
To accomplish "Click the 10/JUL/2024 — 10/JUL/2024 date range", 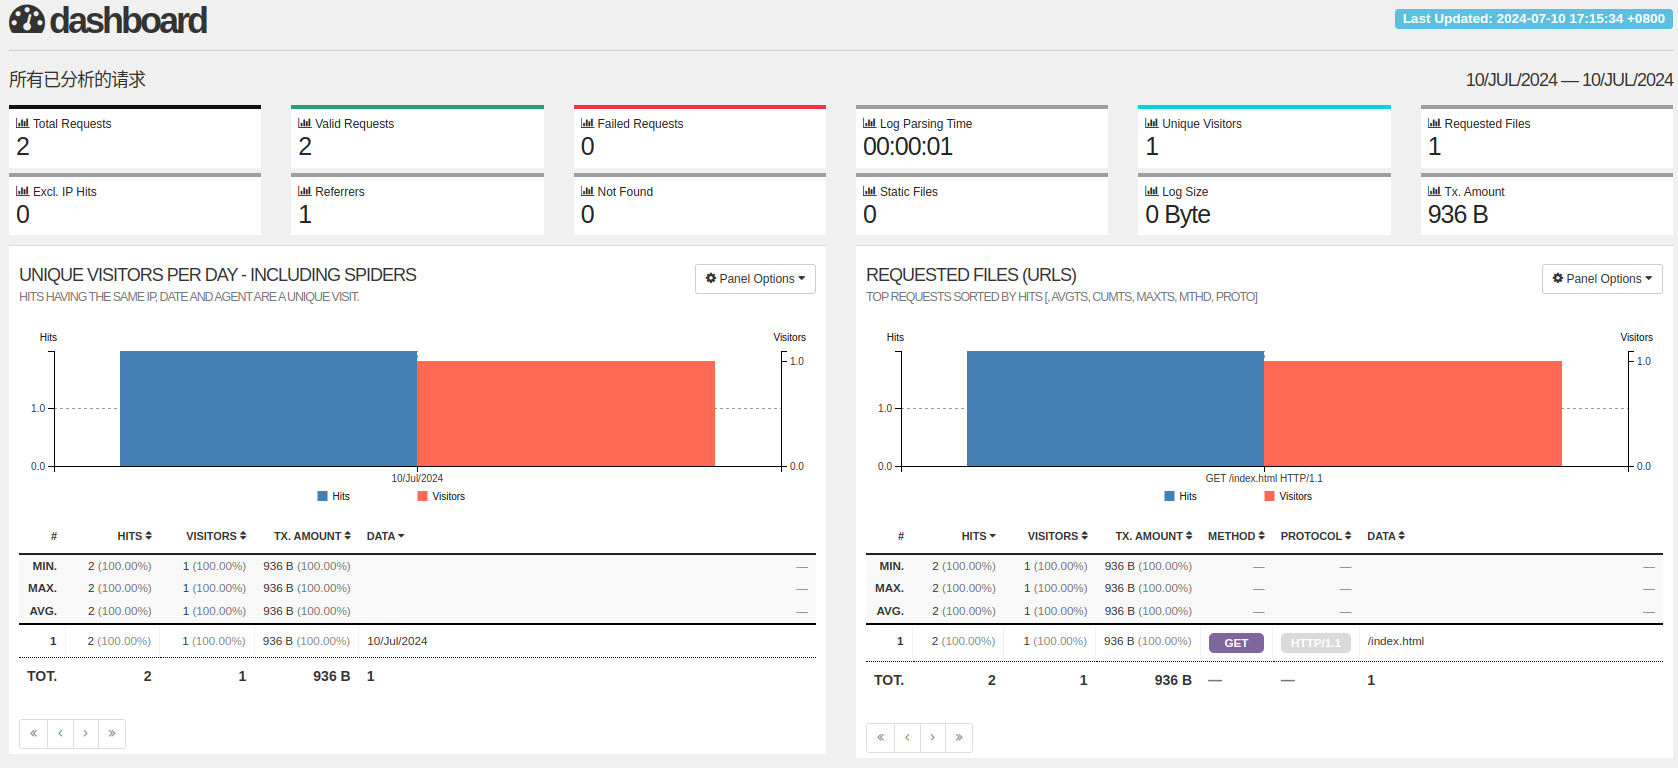I will [x=1569, y=80].
